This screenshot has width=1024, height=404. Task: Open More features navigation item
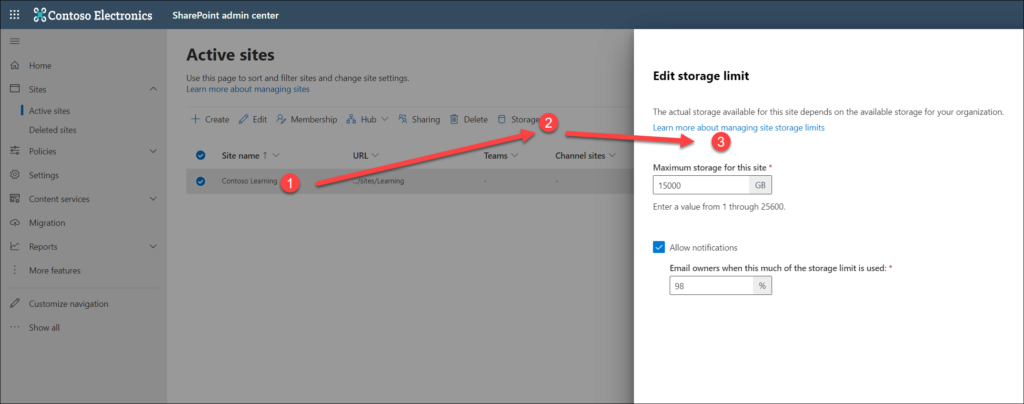pos(55,270)
